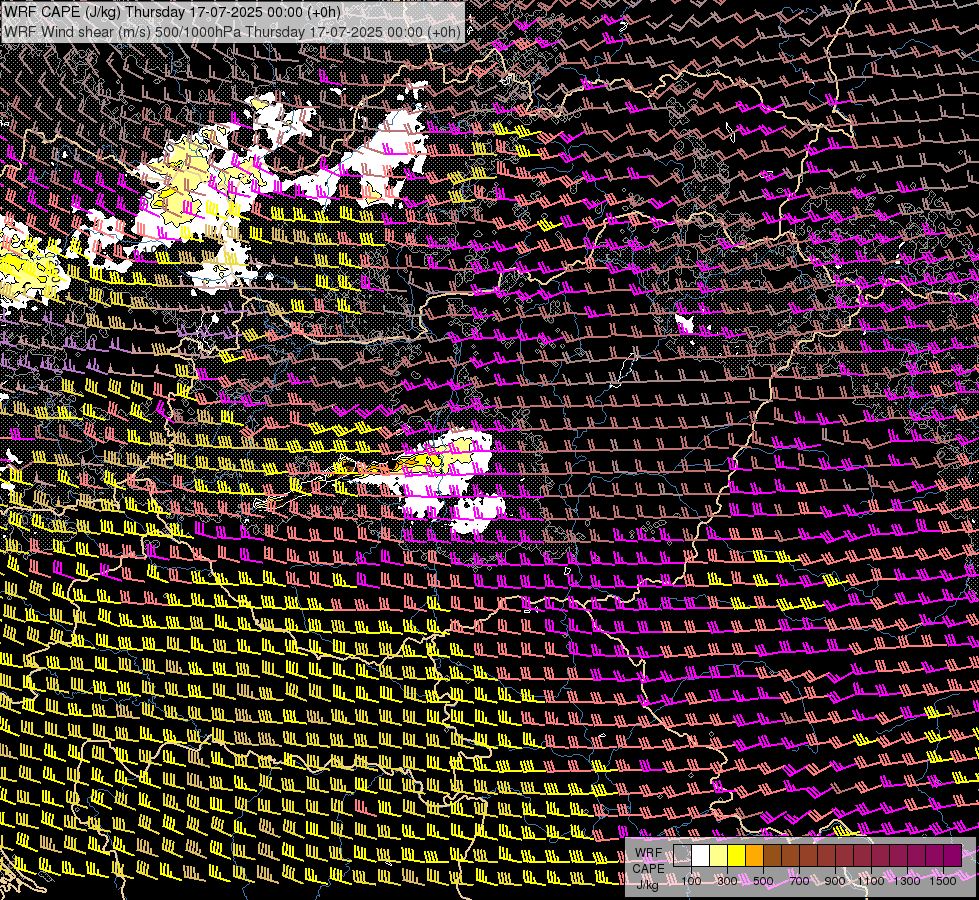Image resolution: width=979 pixels, height=900 pixels.
Task: Click the legend label 1500
Action: tap(943, 881)
